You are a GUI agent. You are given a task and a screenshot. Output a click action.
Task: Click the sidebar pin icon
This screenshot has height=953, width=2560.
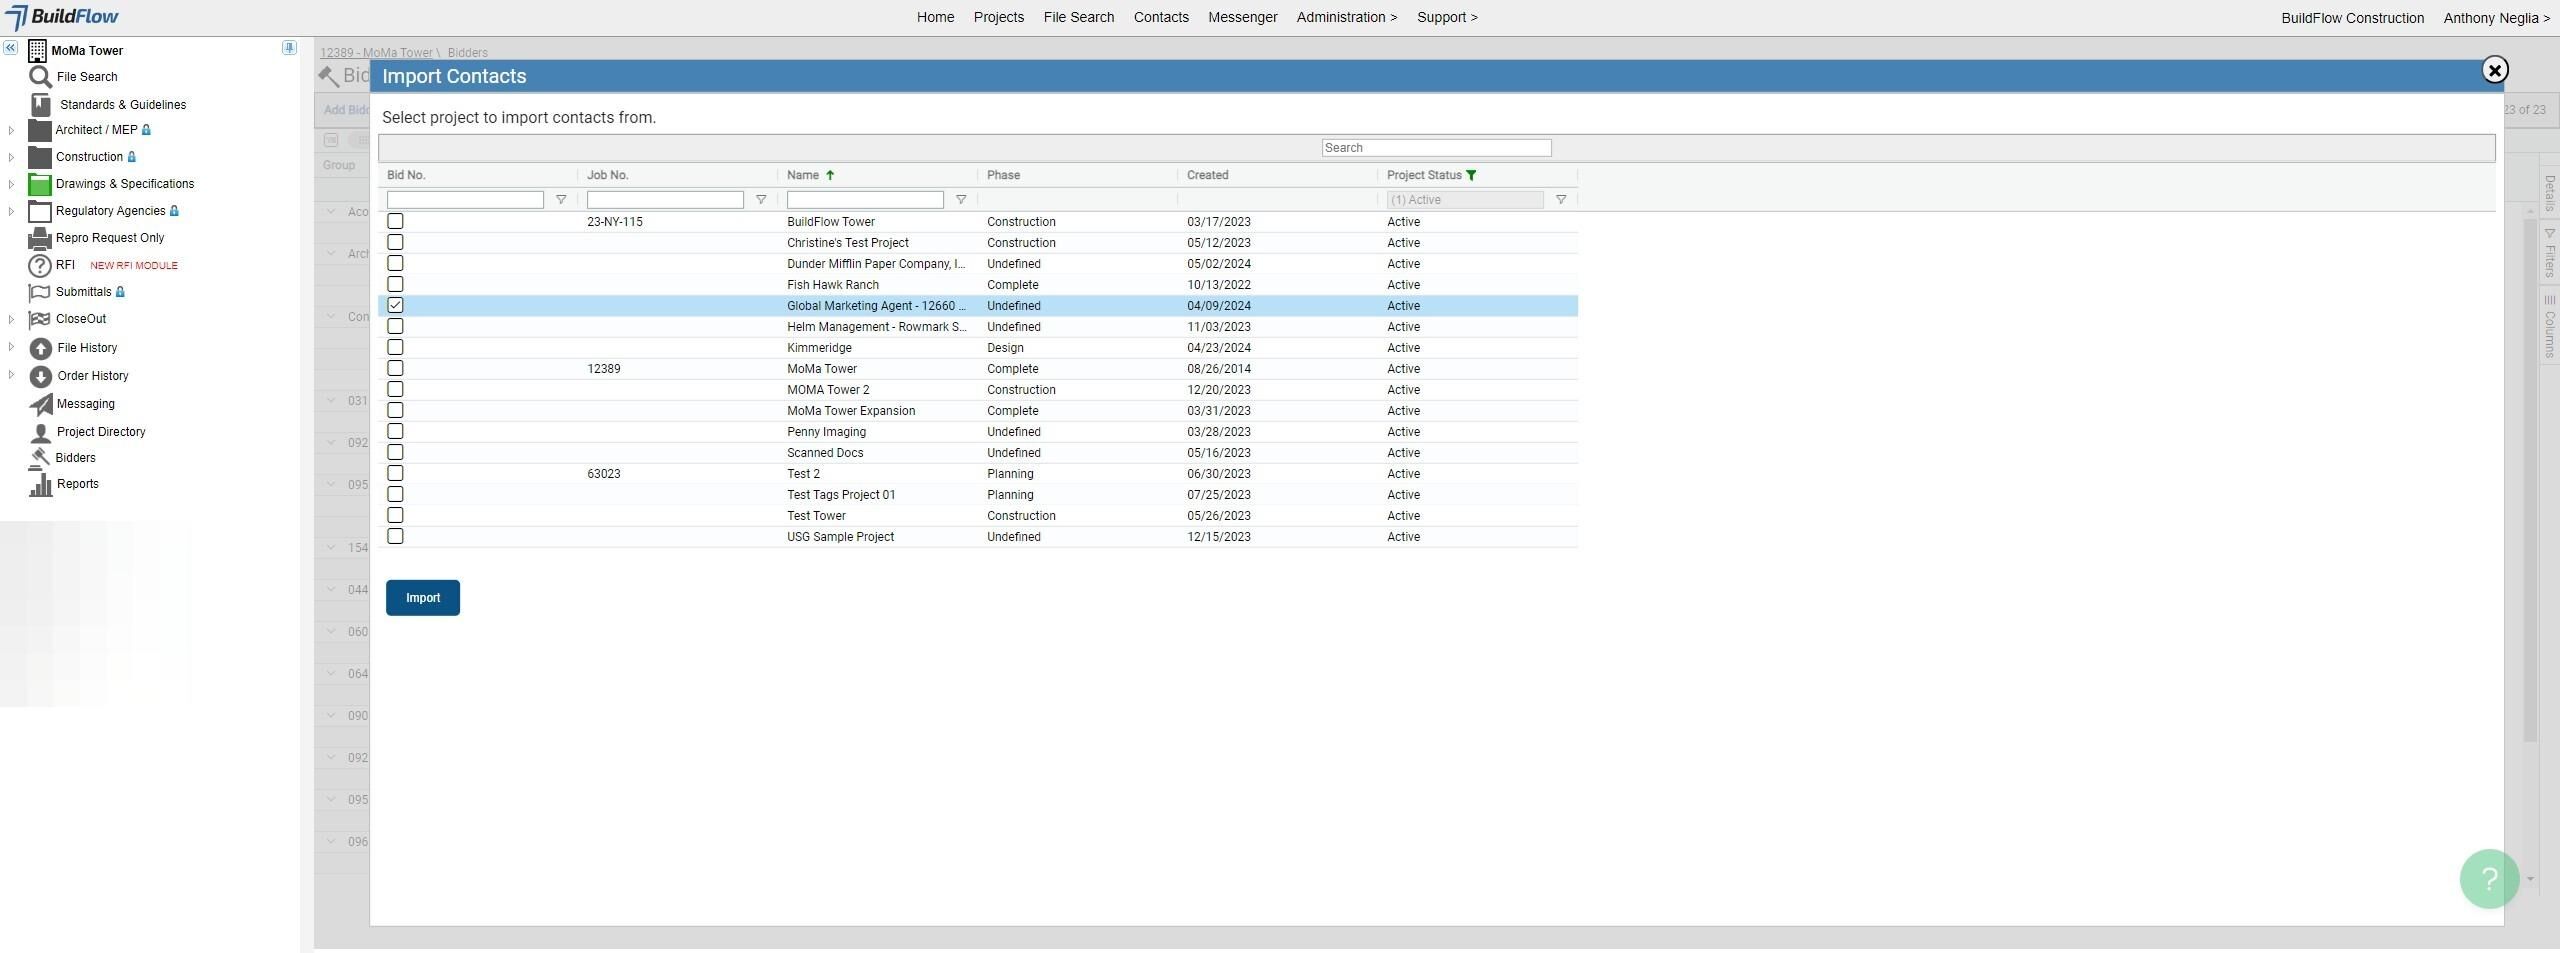click(x=289, y=48)
